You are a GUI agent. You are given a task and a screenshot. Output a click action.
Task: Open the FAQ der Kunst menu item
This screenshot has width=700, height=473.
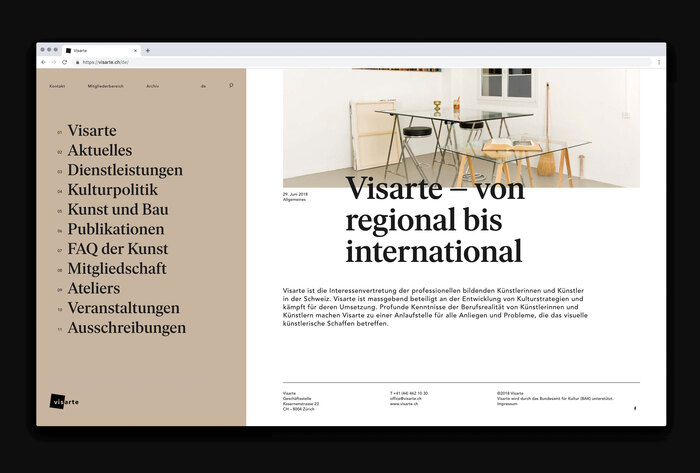click(118, 249)
